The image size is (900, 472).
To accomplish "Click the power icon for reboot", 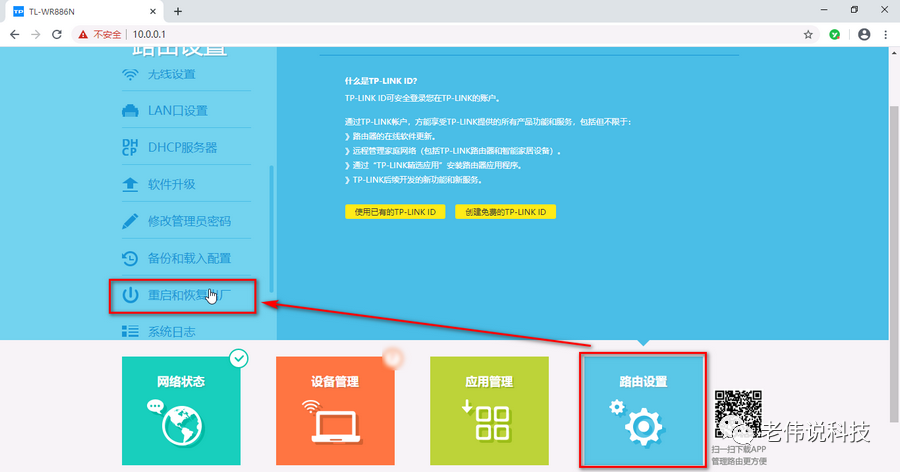I will point(130,295).
